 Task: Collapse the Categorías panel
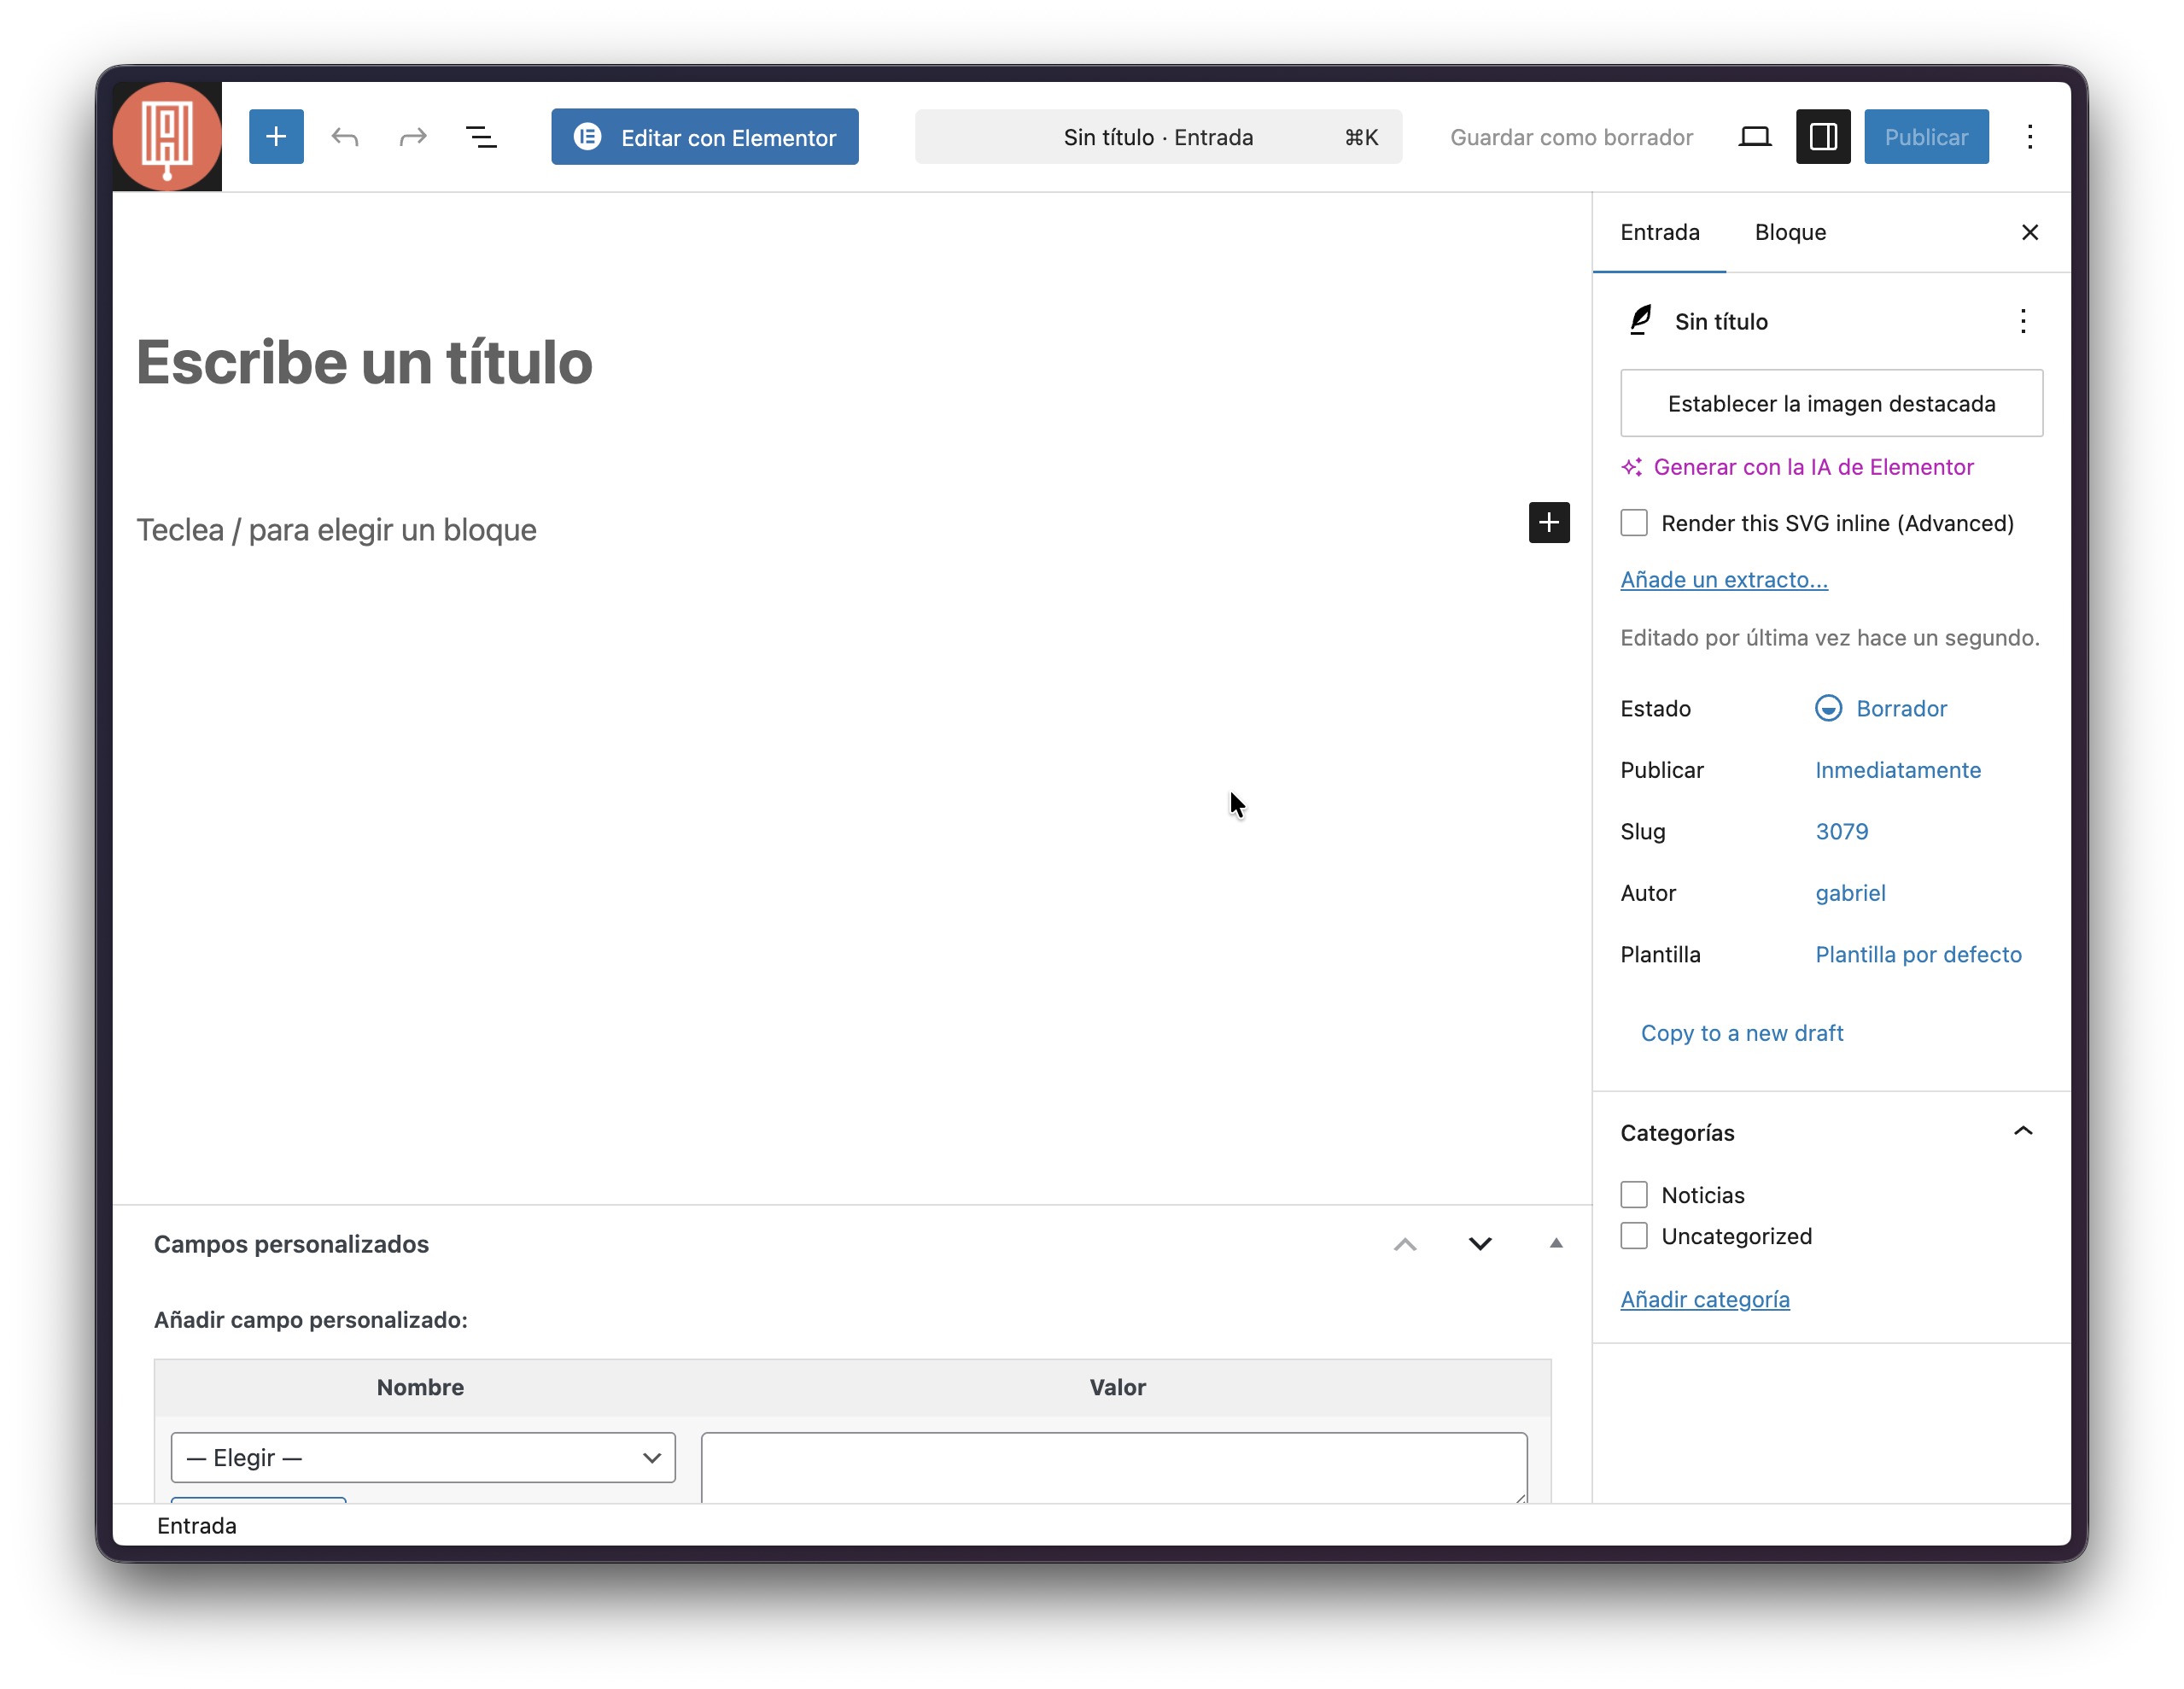2022,1131
